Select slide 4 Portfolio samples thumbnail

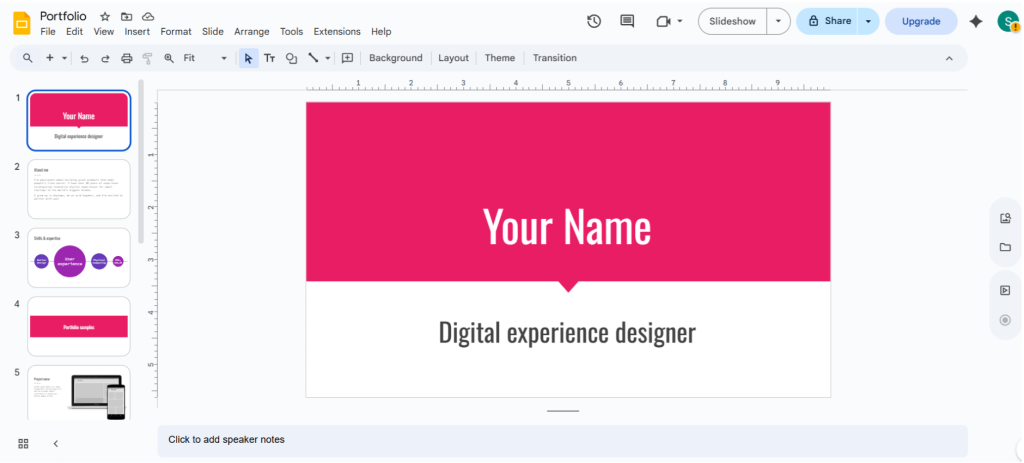[78, 327]
